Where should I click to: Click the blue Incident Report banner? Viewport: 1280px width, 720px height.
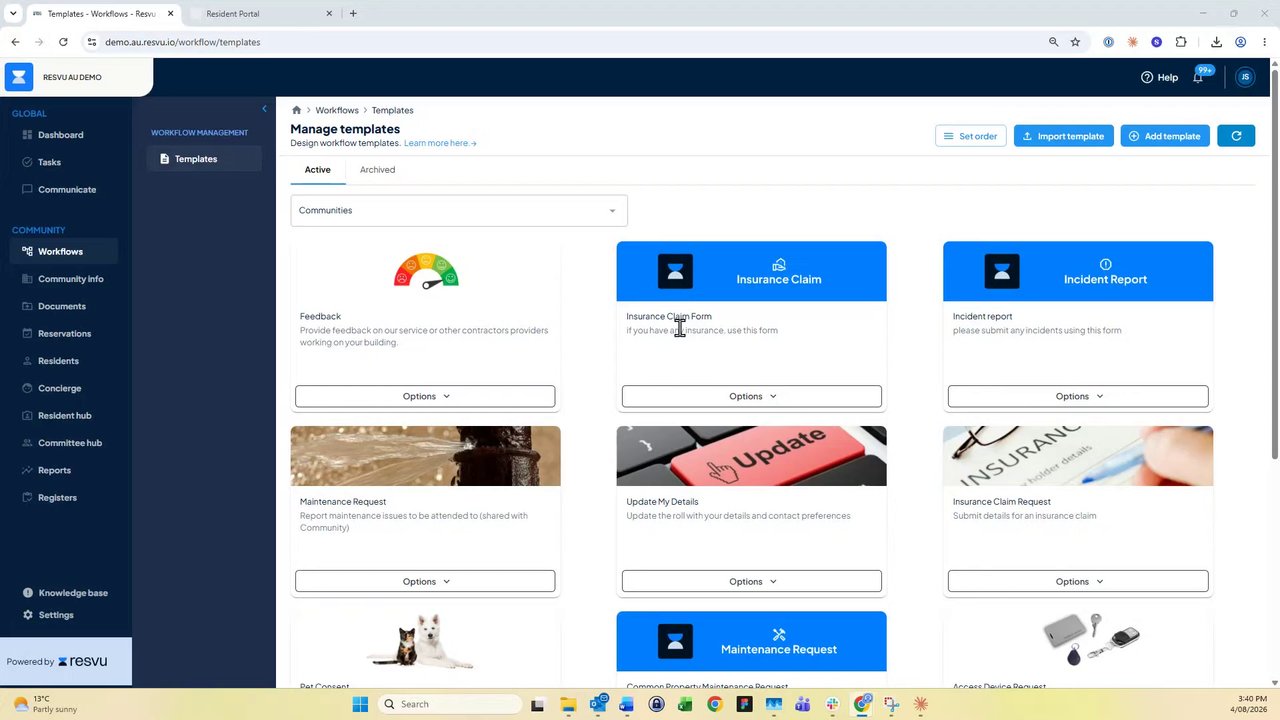coord(1078,271)
